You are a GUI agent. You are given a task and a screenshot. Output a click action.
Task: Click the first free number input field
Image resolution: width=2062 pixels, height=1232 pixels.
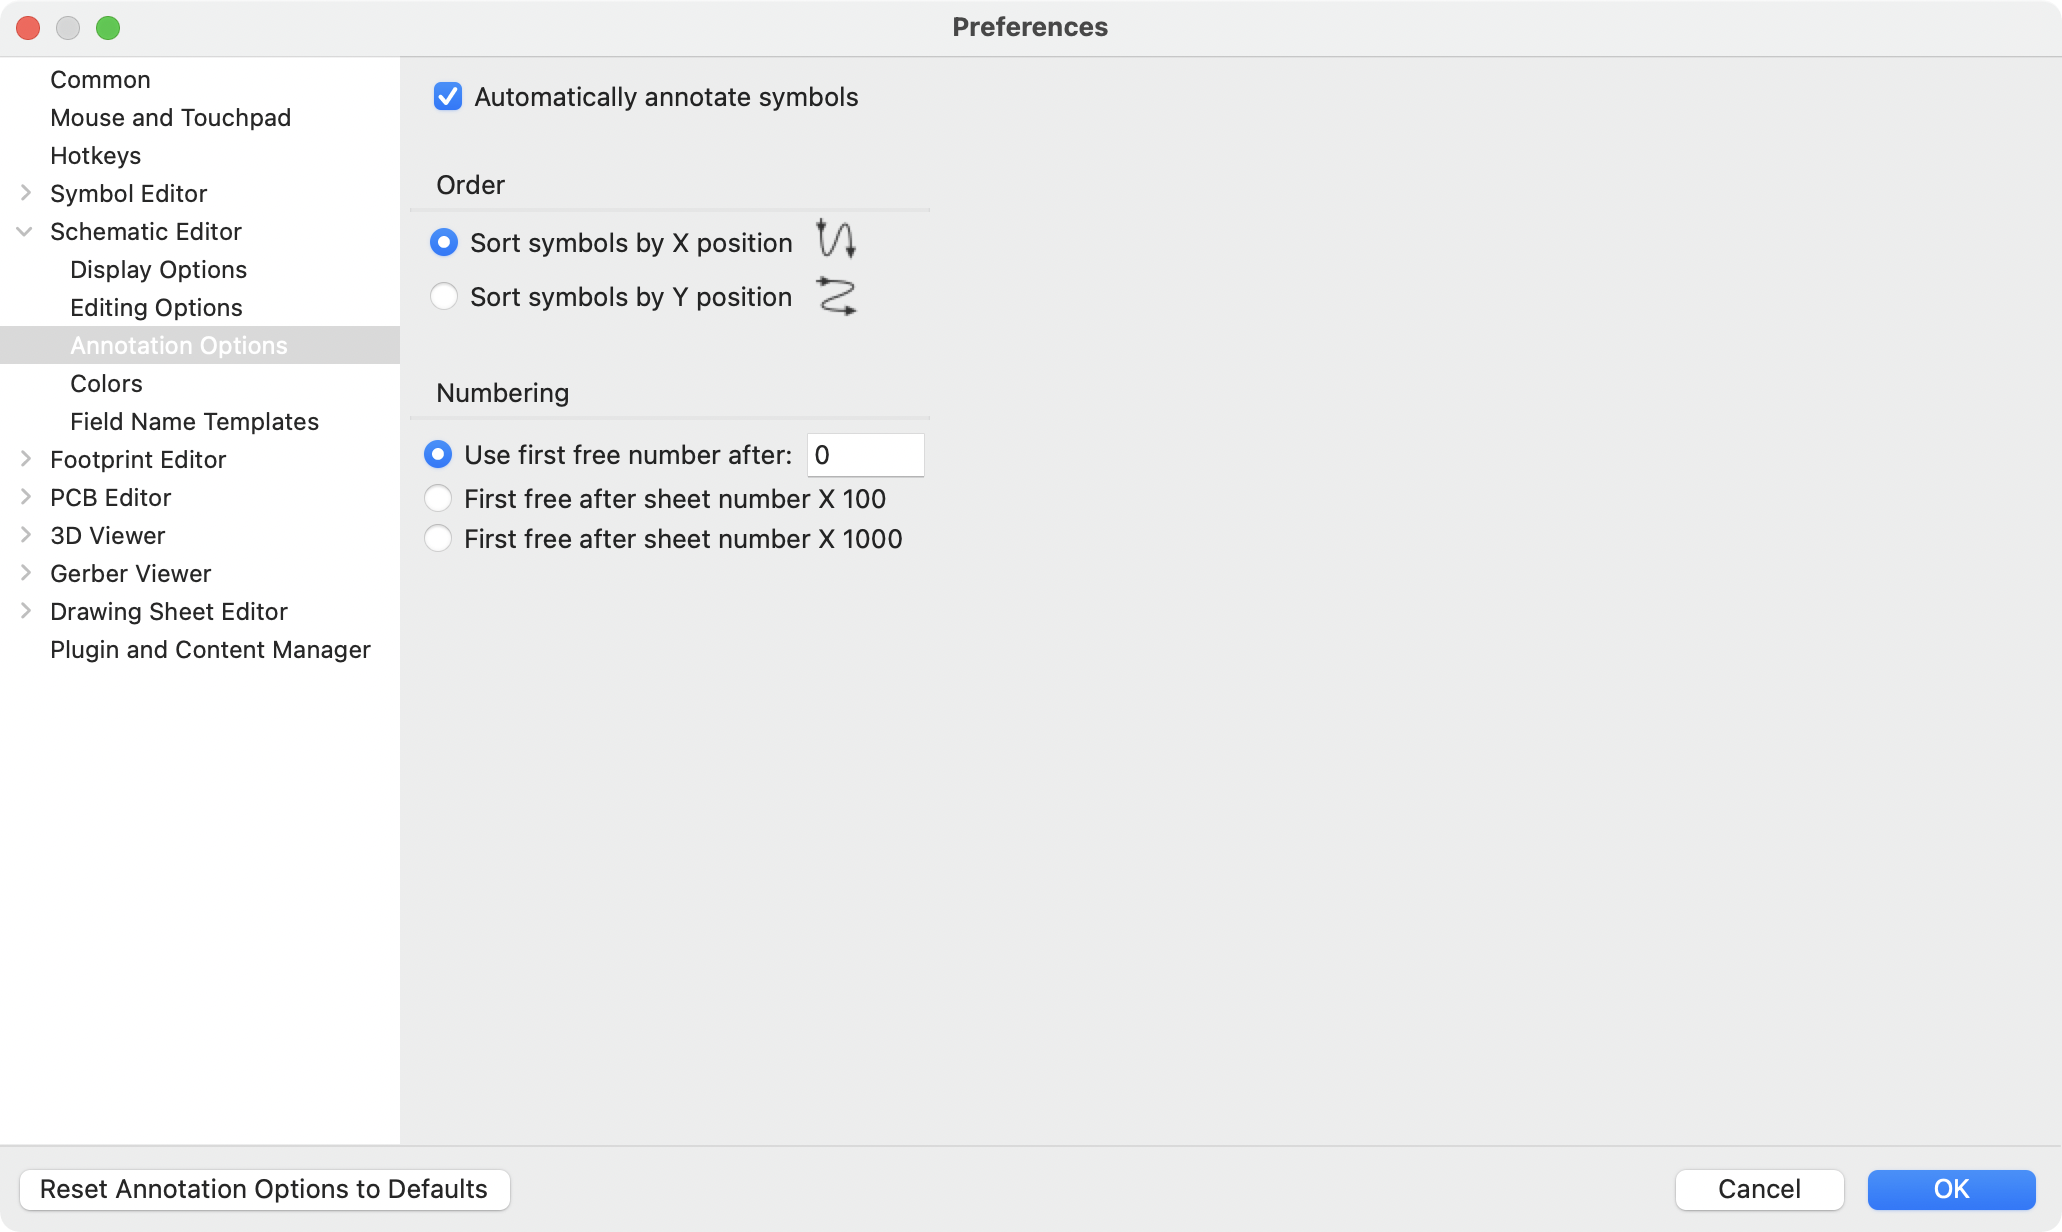click(865, 455)
